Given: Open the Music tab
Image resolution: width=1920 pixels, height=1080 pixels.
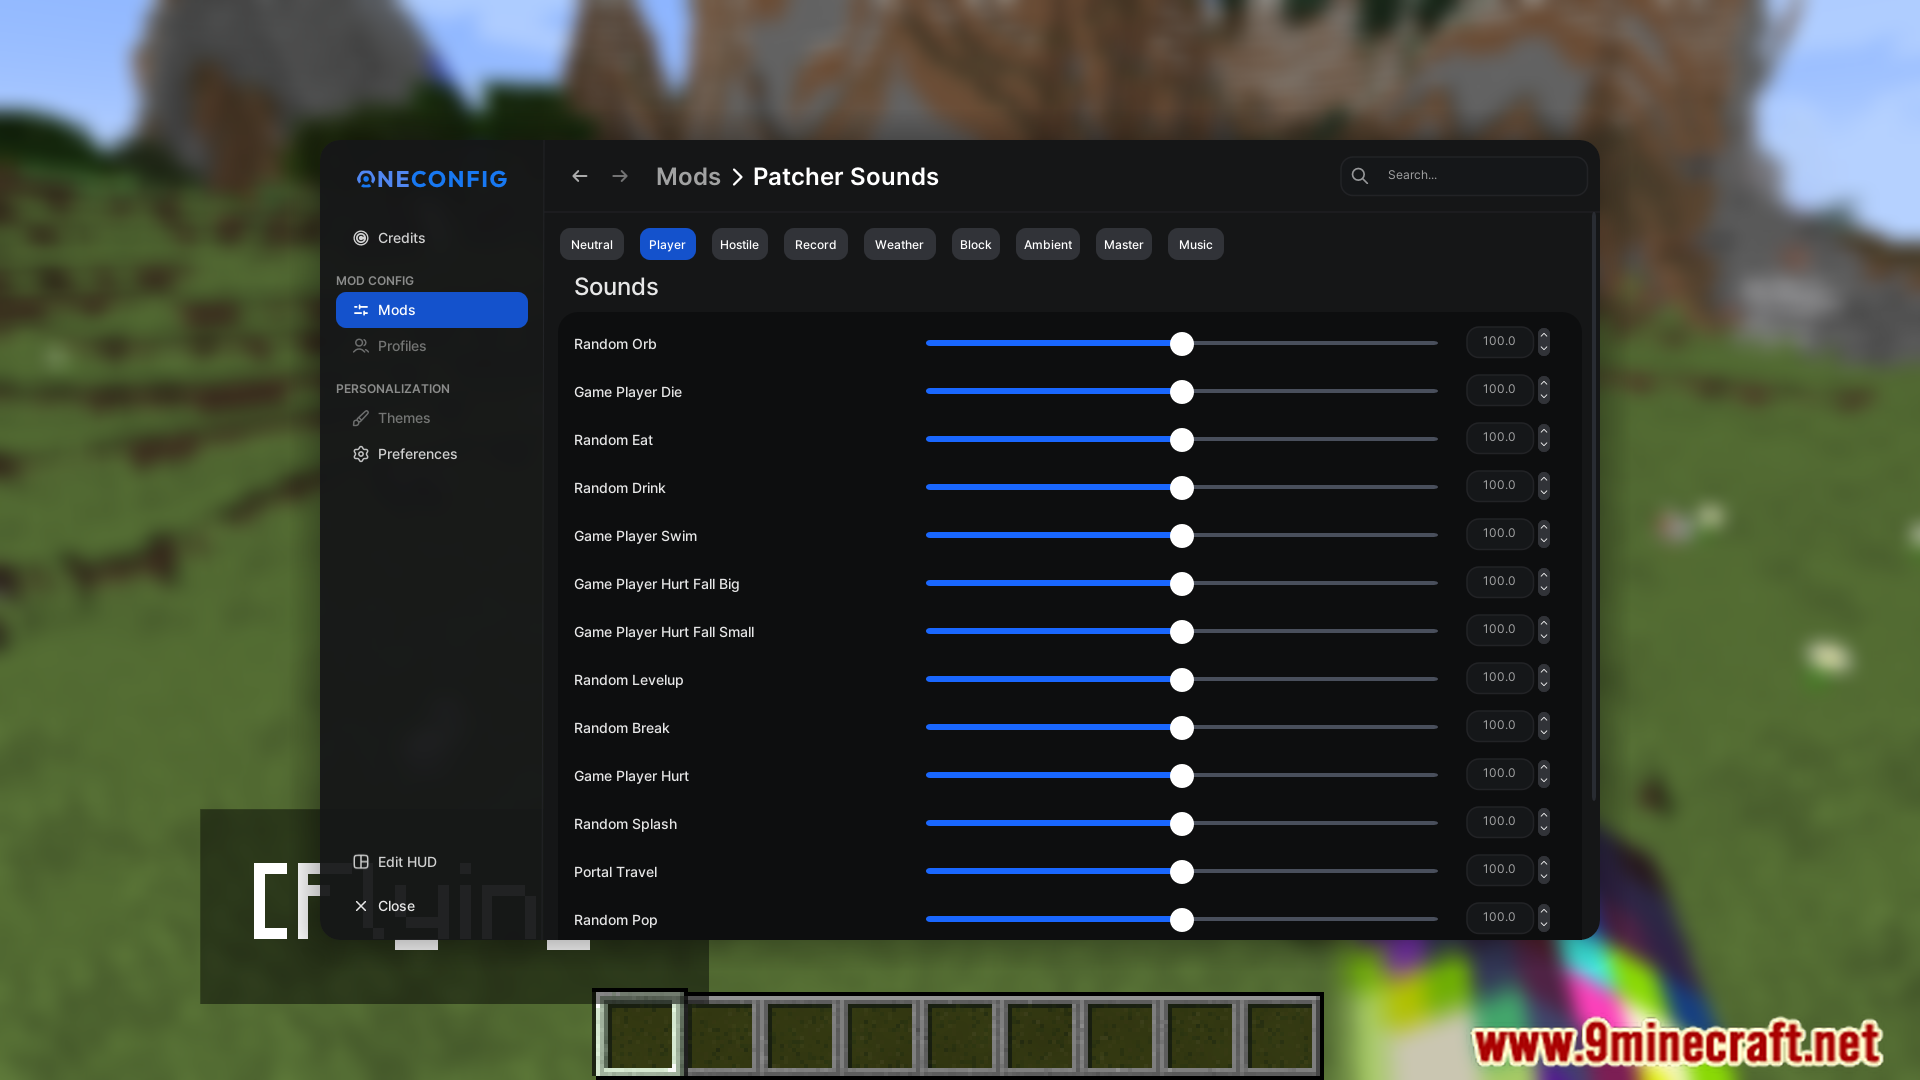Looking at the screenshot, I should (x=1195, y=244).
